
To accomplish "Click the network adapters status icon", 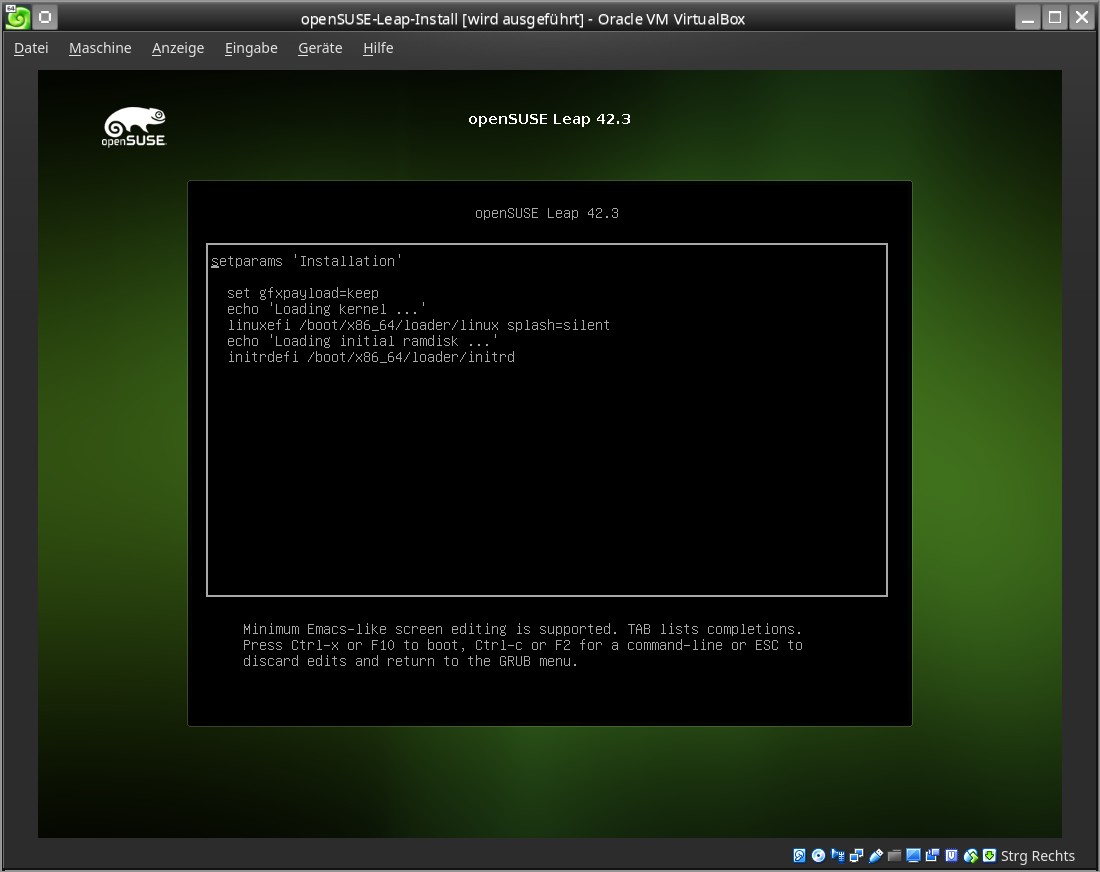I will [x=856, y=855].
